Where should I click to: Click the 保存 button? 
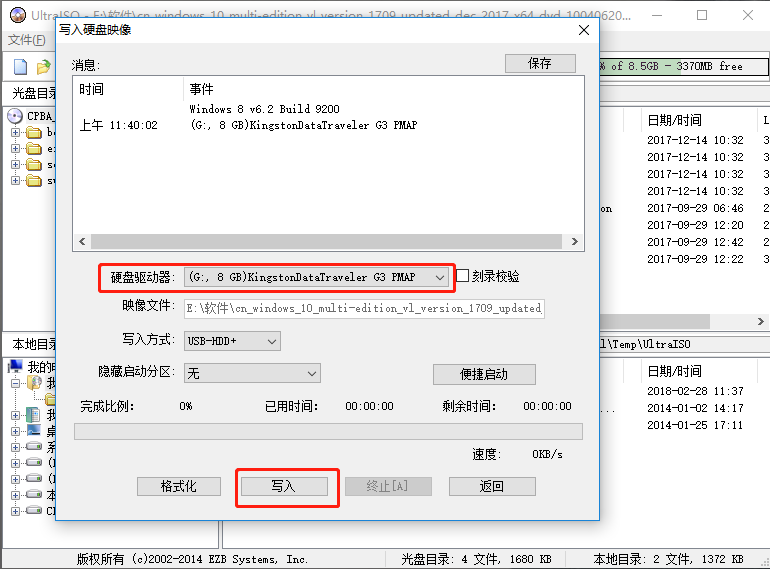pyautogui.click(x=540, y=63)
